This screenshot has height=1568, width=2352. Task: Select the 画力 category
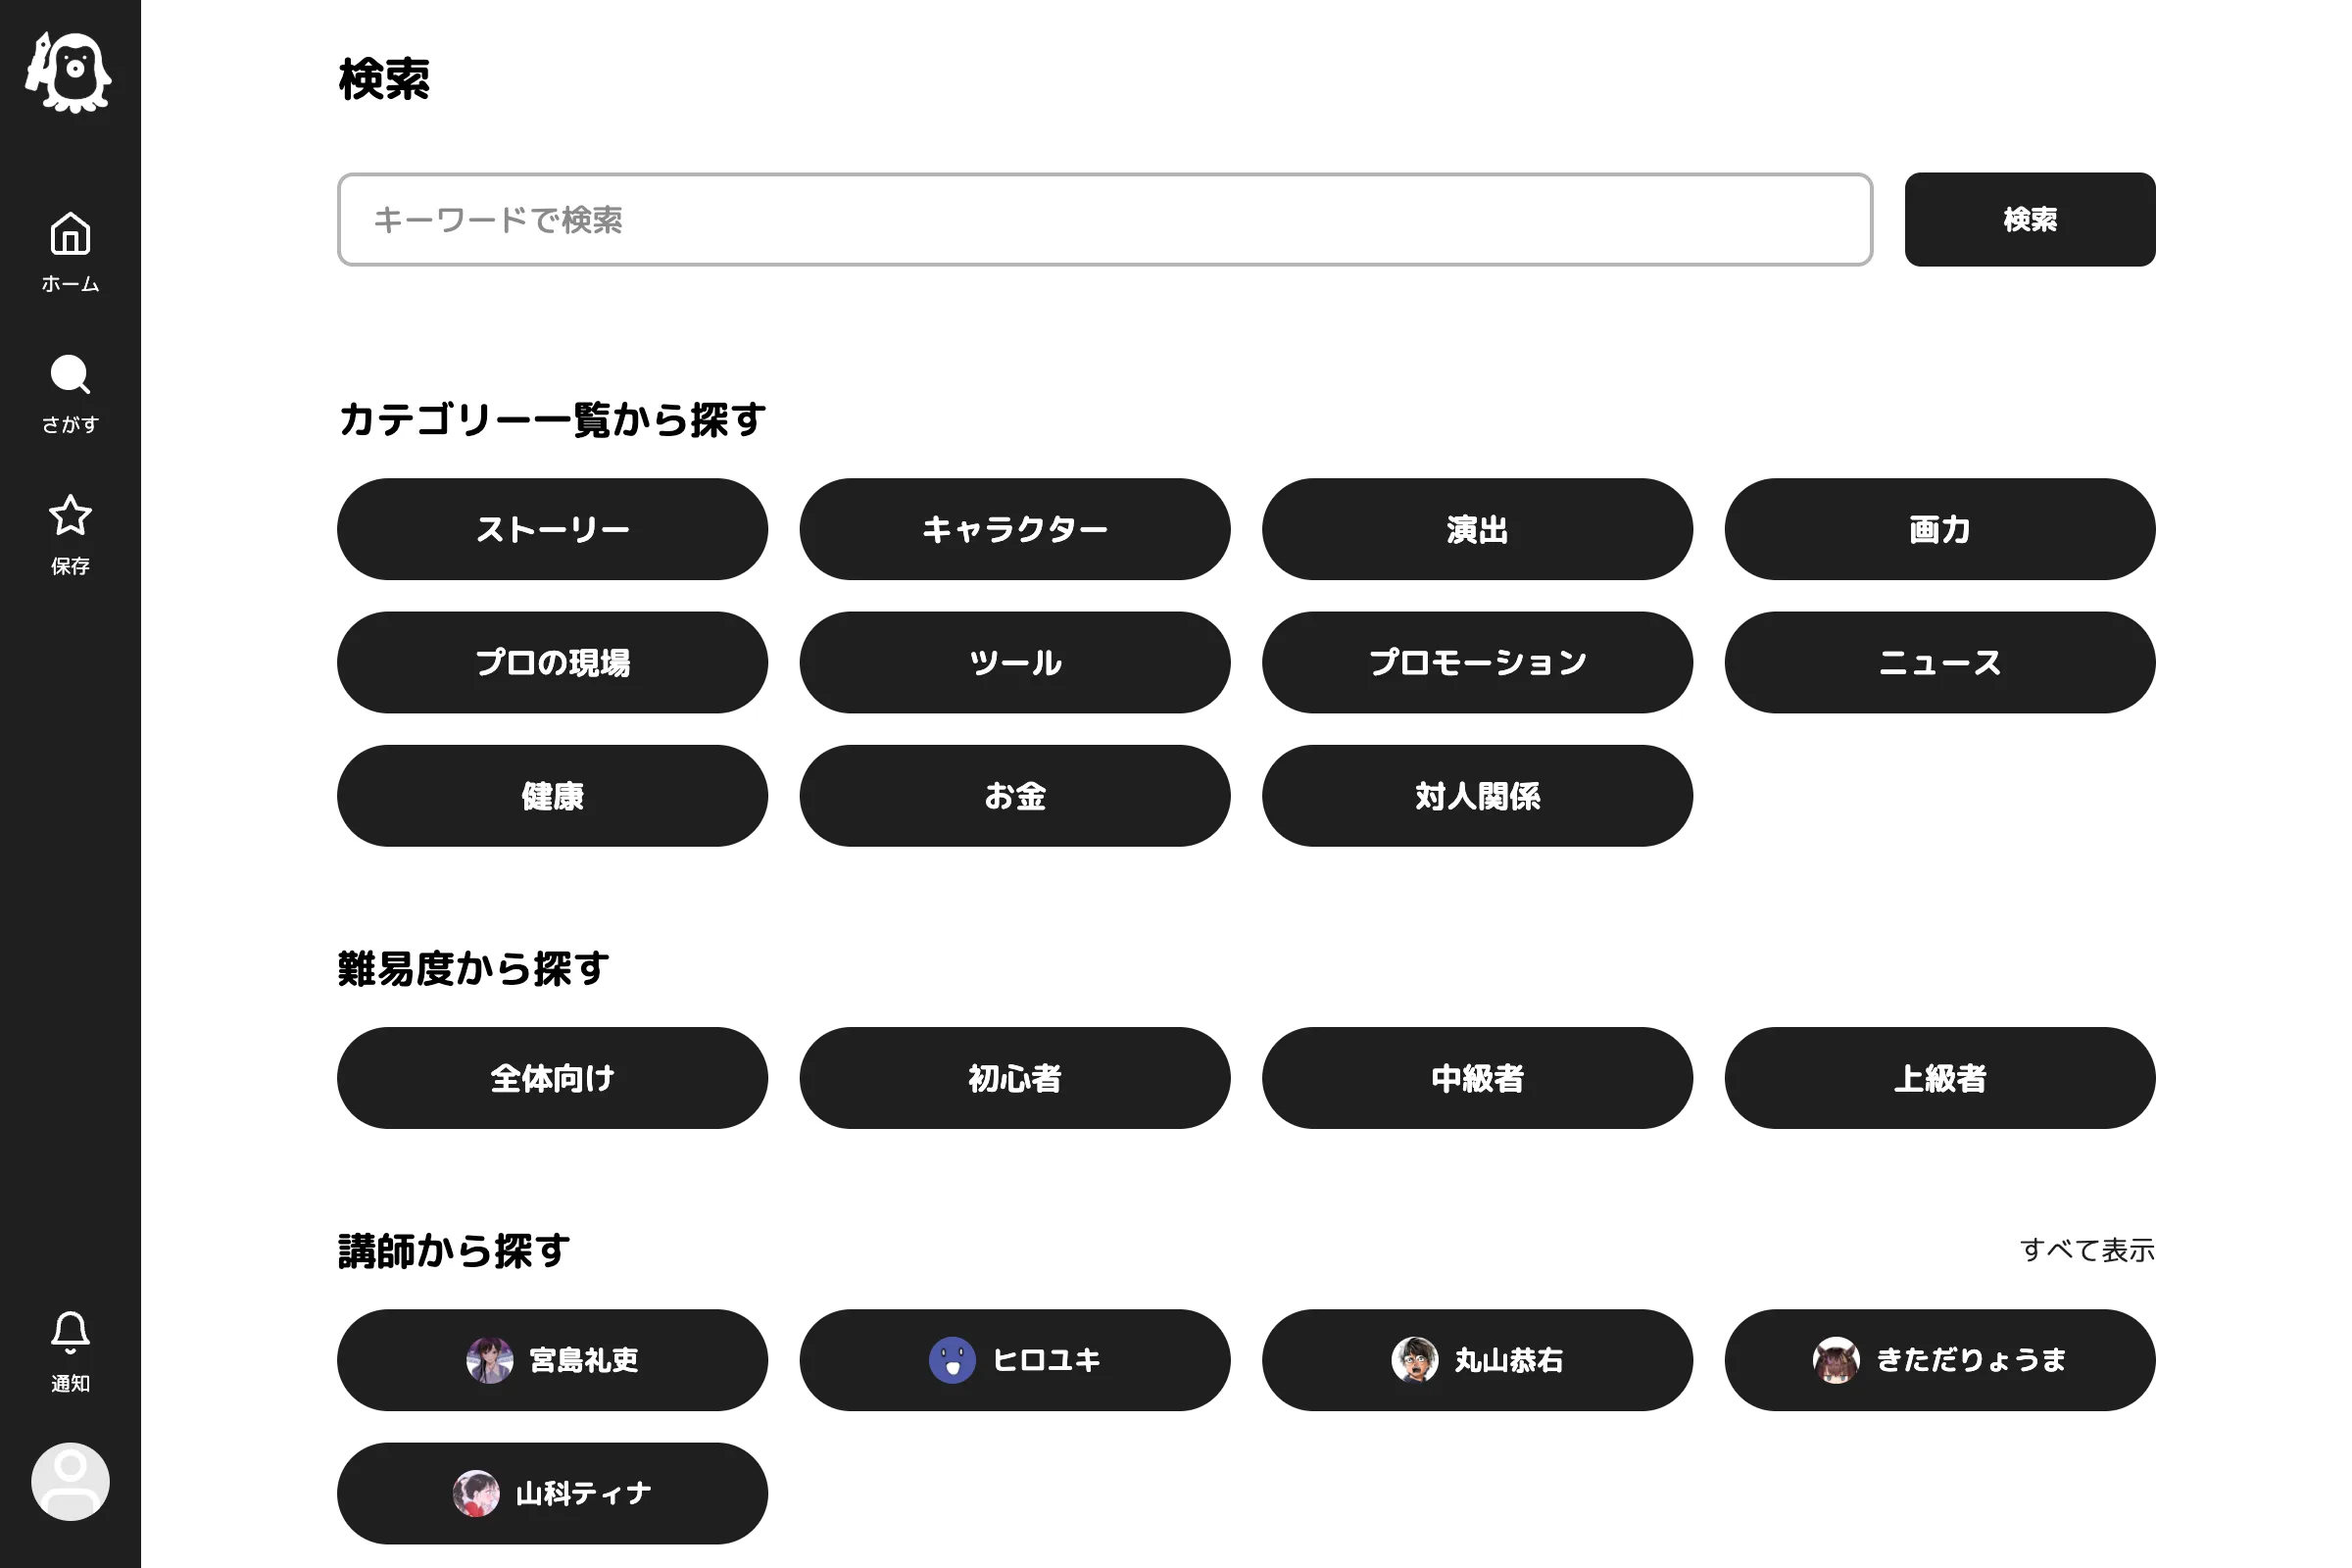pyautogui.click(x=1940, y=529)
